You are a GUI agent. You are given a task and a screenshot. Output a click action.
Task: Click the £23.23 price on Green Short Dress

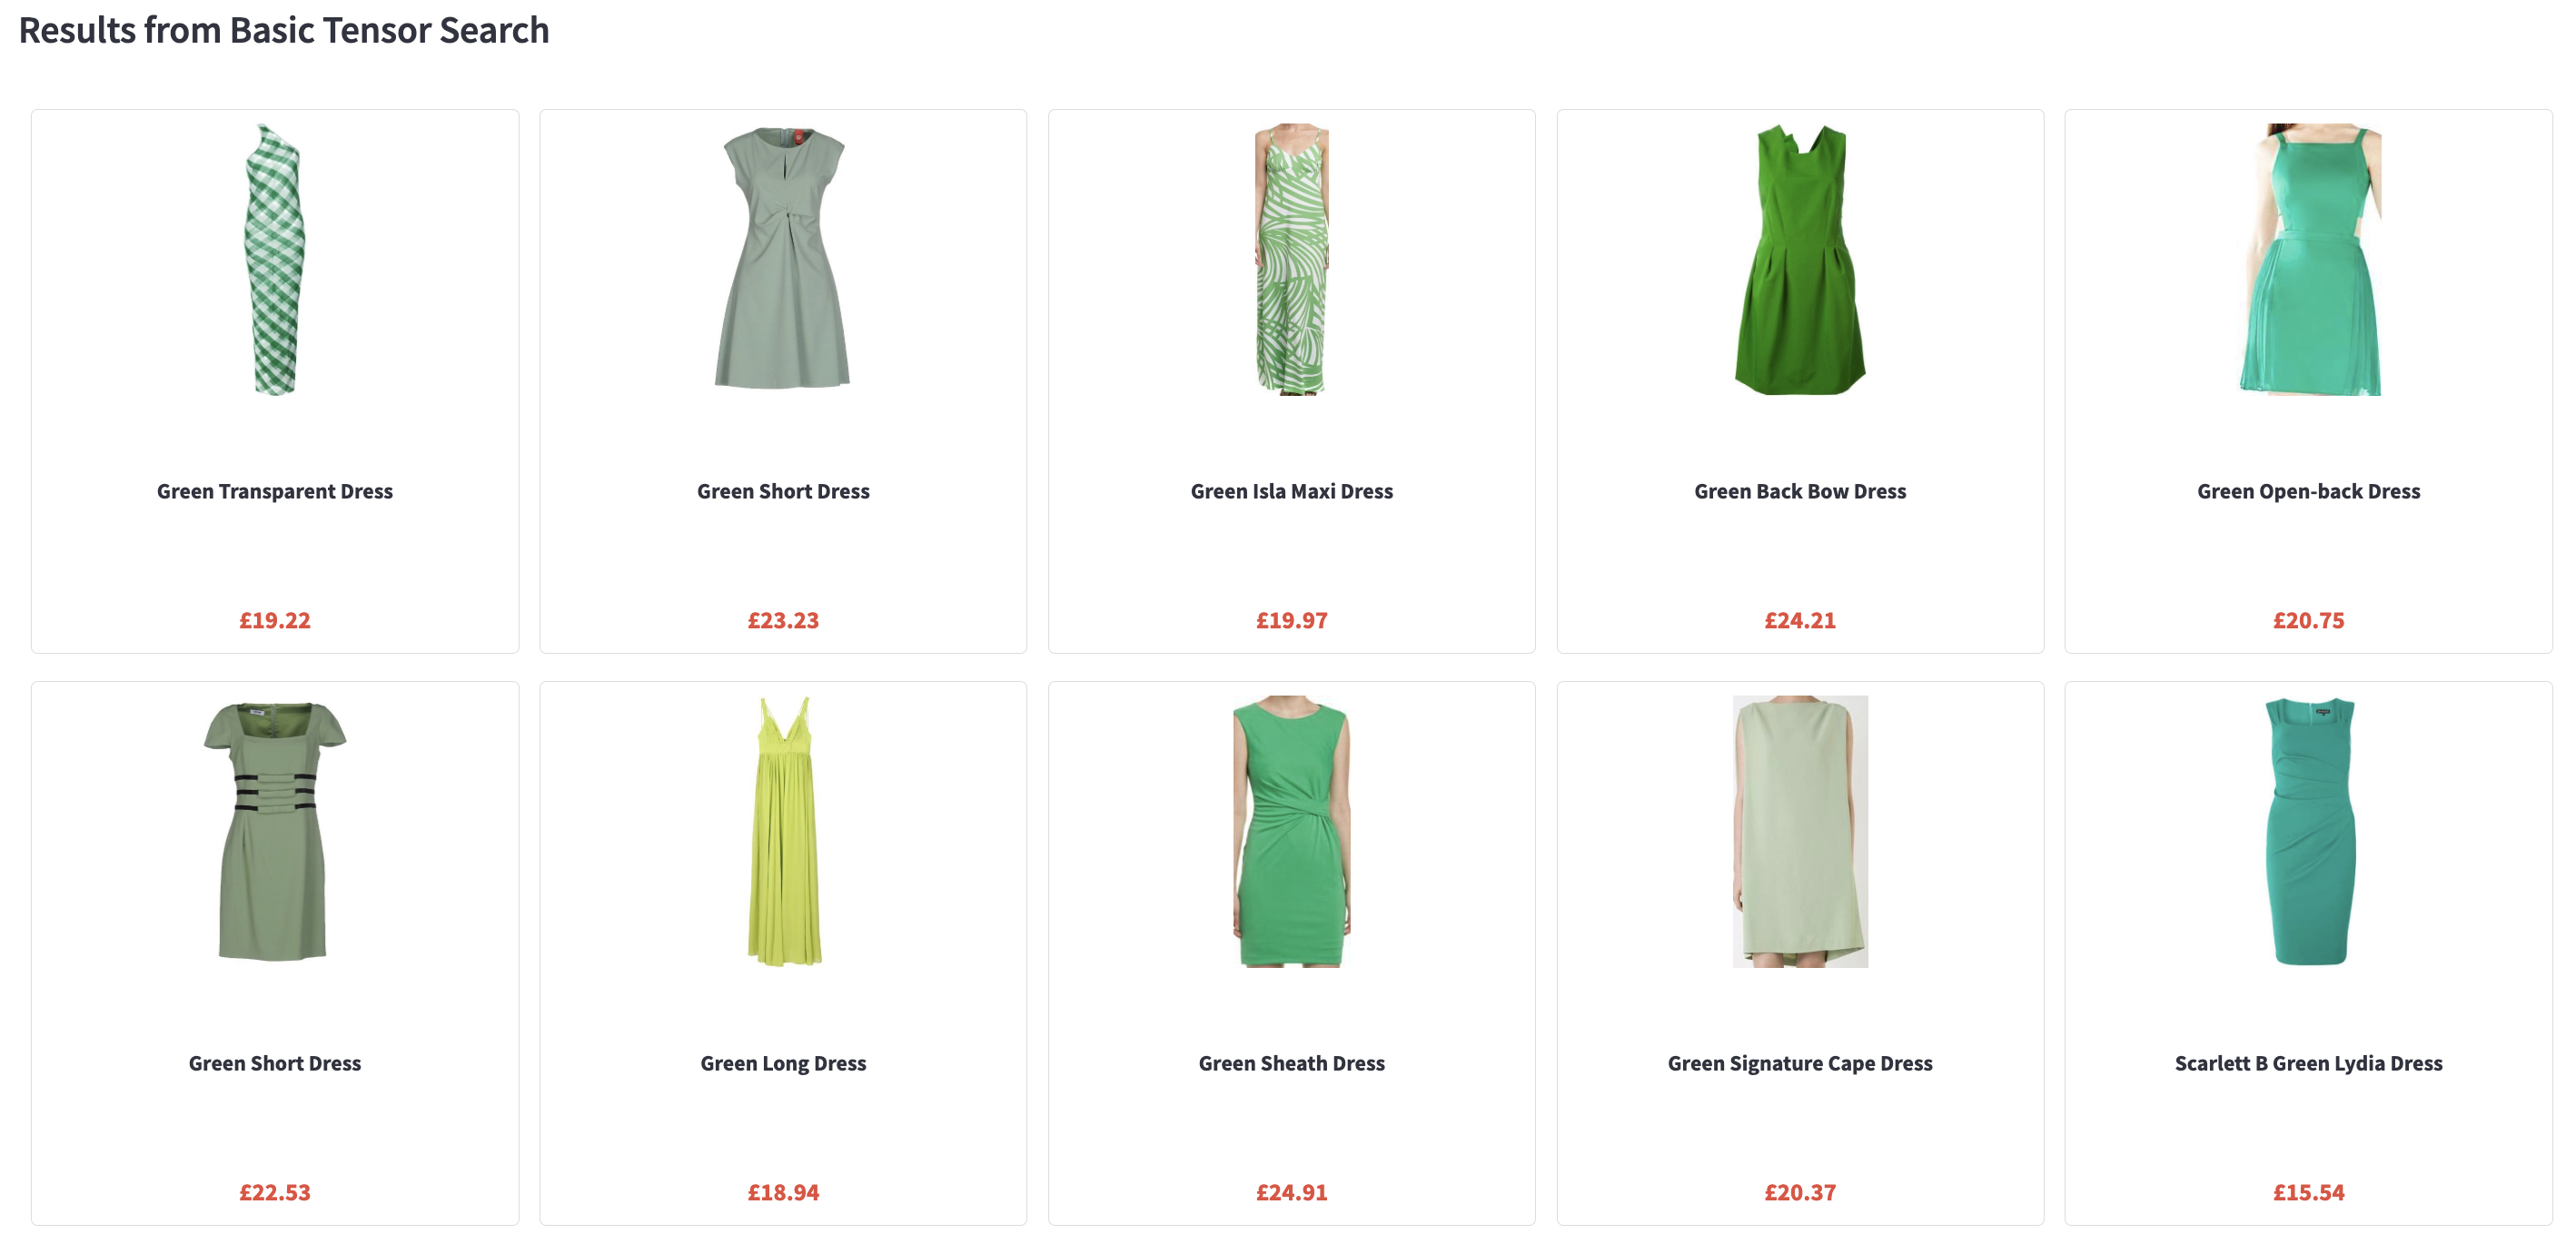[783, 620]
